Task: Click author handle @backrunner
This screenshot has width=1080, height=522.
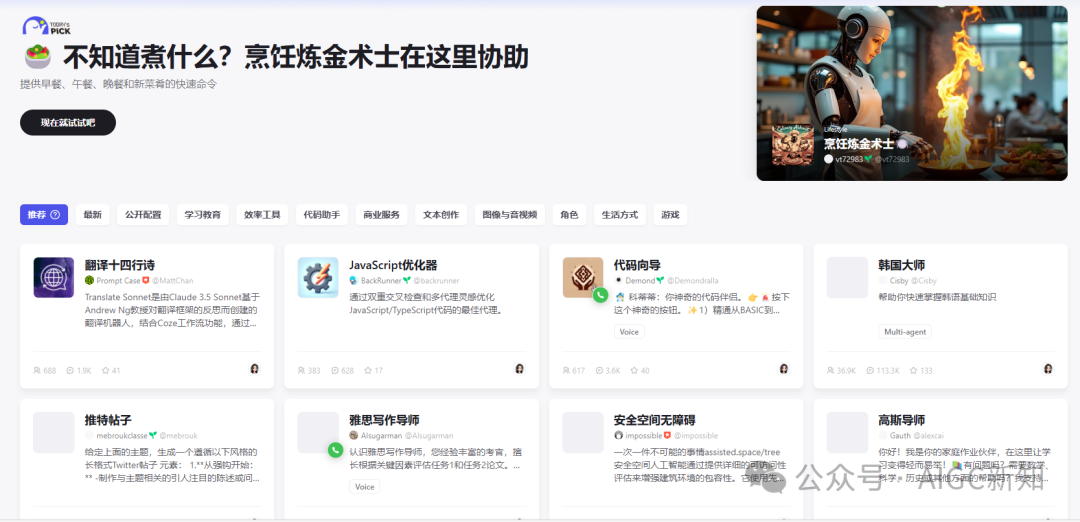Action: (436, 281)
